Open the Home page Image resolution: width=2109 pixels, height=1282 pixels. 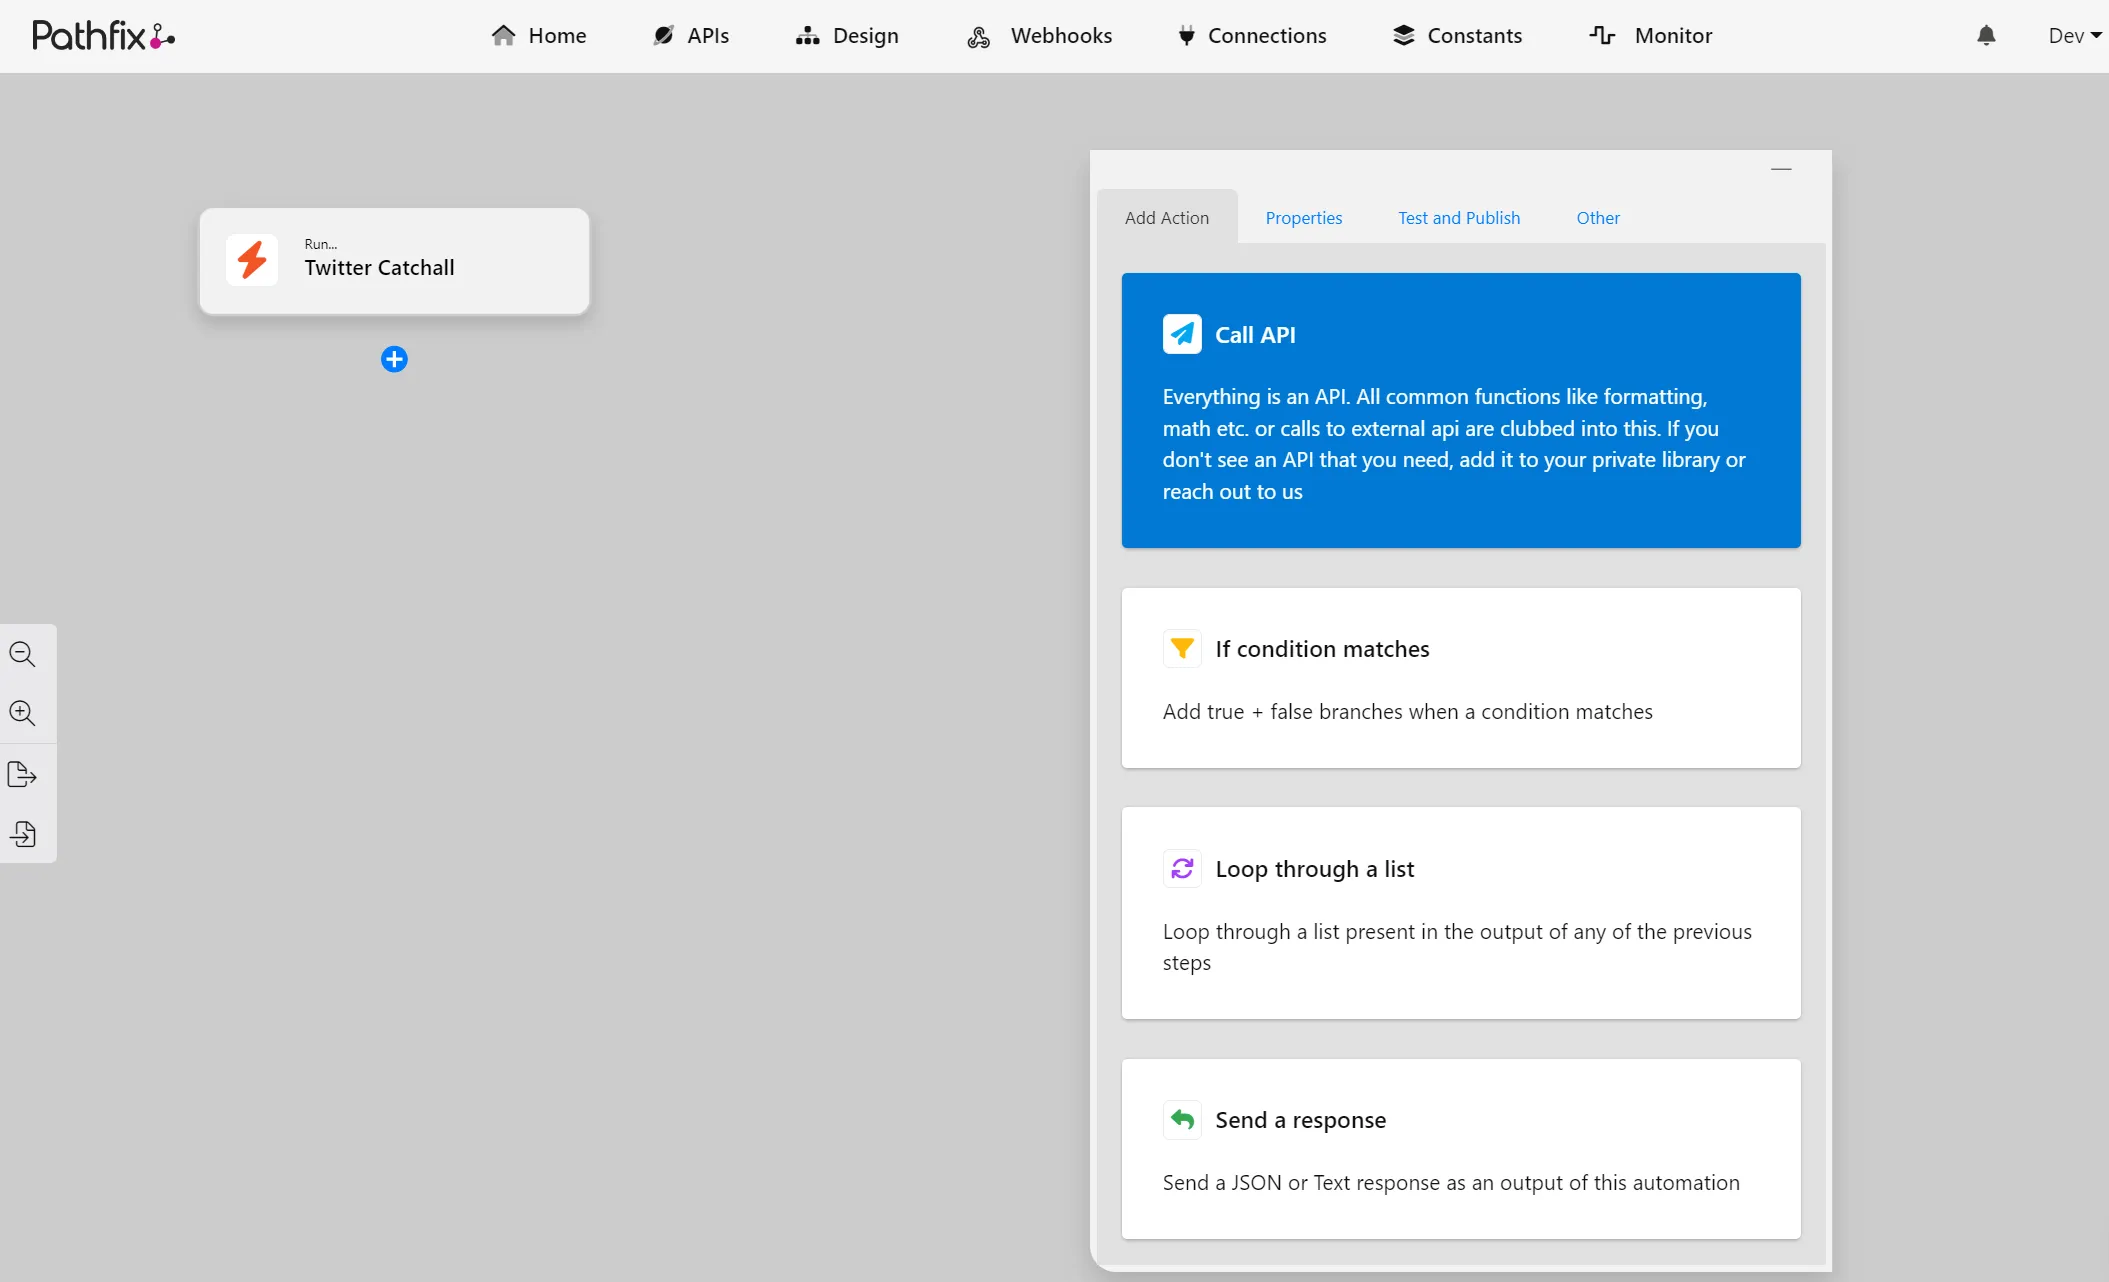(539, 36)
